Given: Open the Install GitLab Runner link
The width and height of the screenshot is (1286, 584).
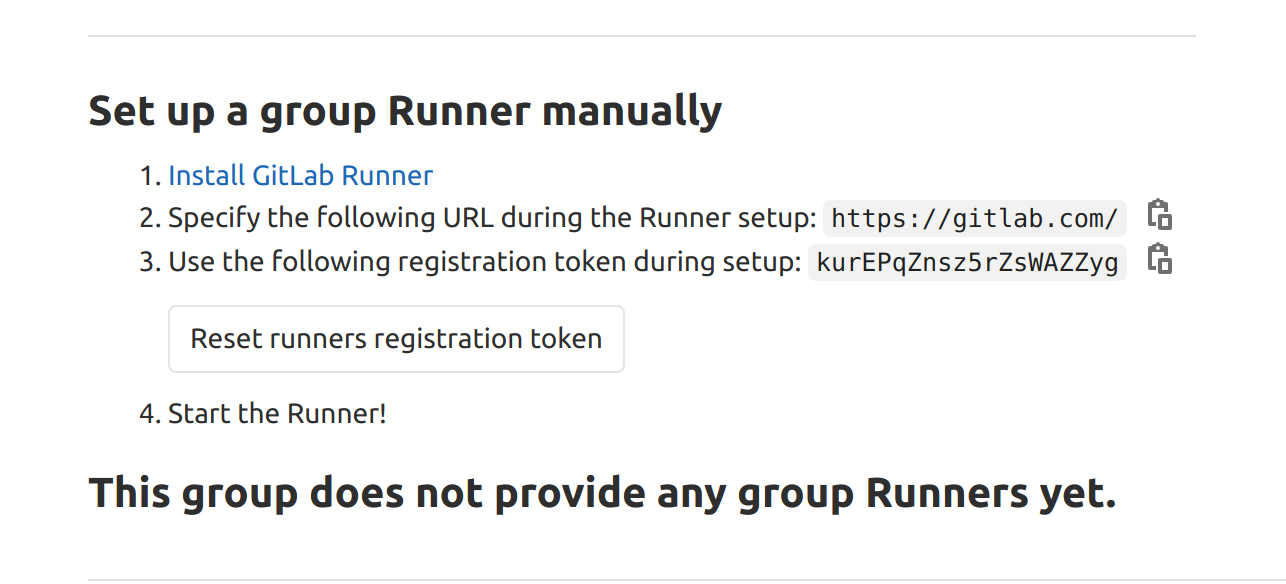Looking at the screenshot, I should pyautogui.click(x=300, y=176).
